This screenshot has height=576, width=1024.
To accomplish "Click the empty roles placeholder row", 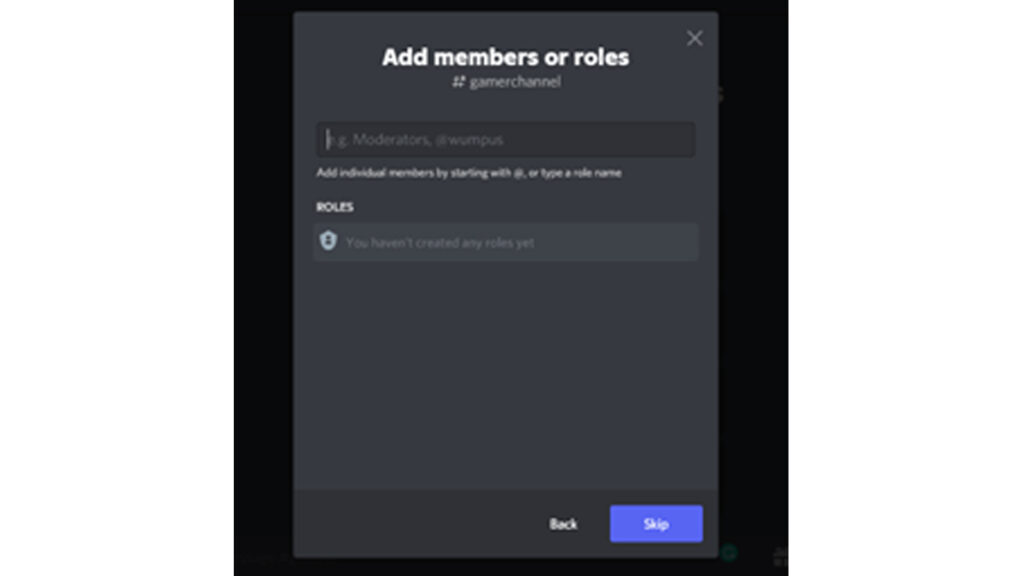I will pyautogui.click(x=505, y=241).
